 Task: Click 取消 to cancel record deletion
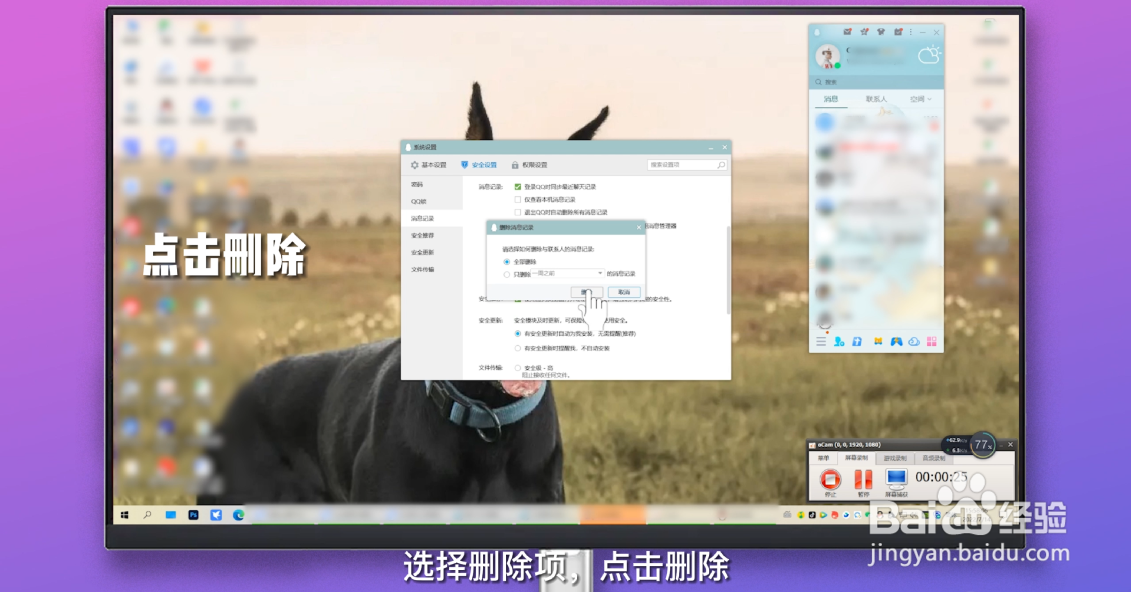coord(625,292)
